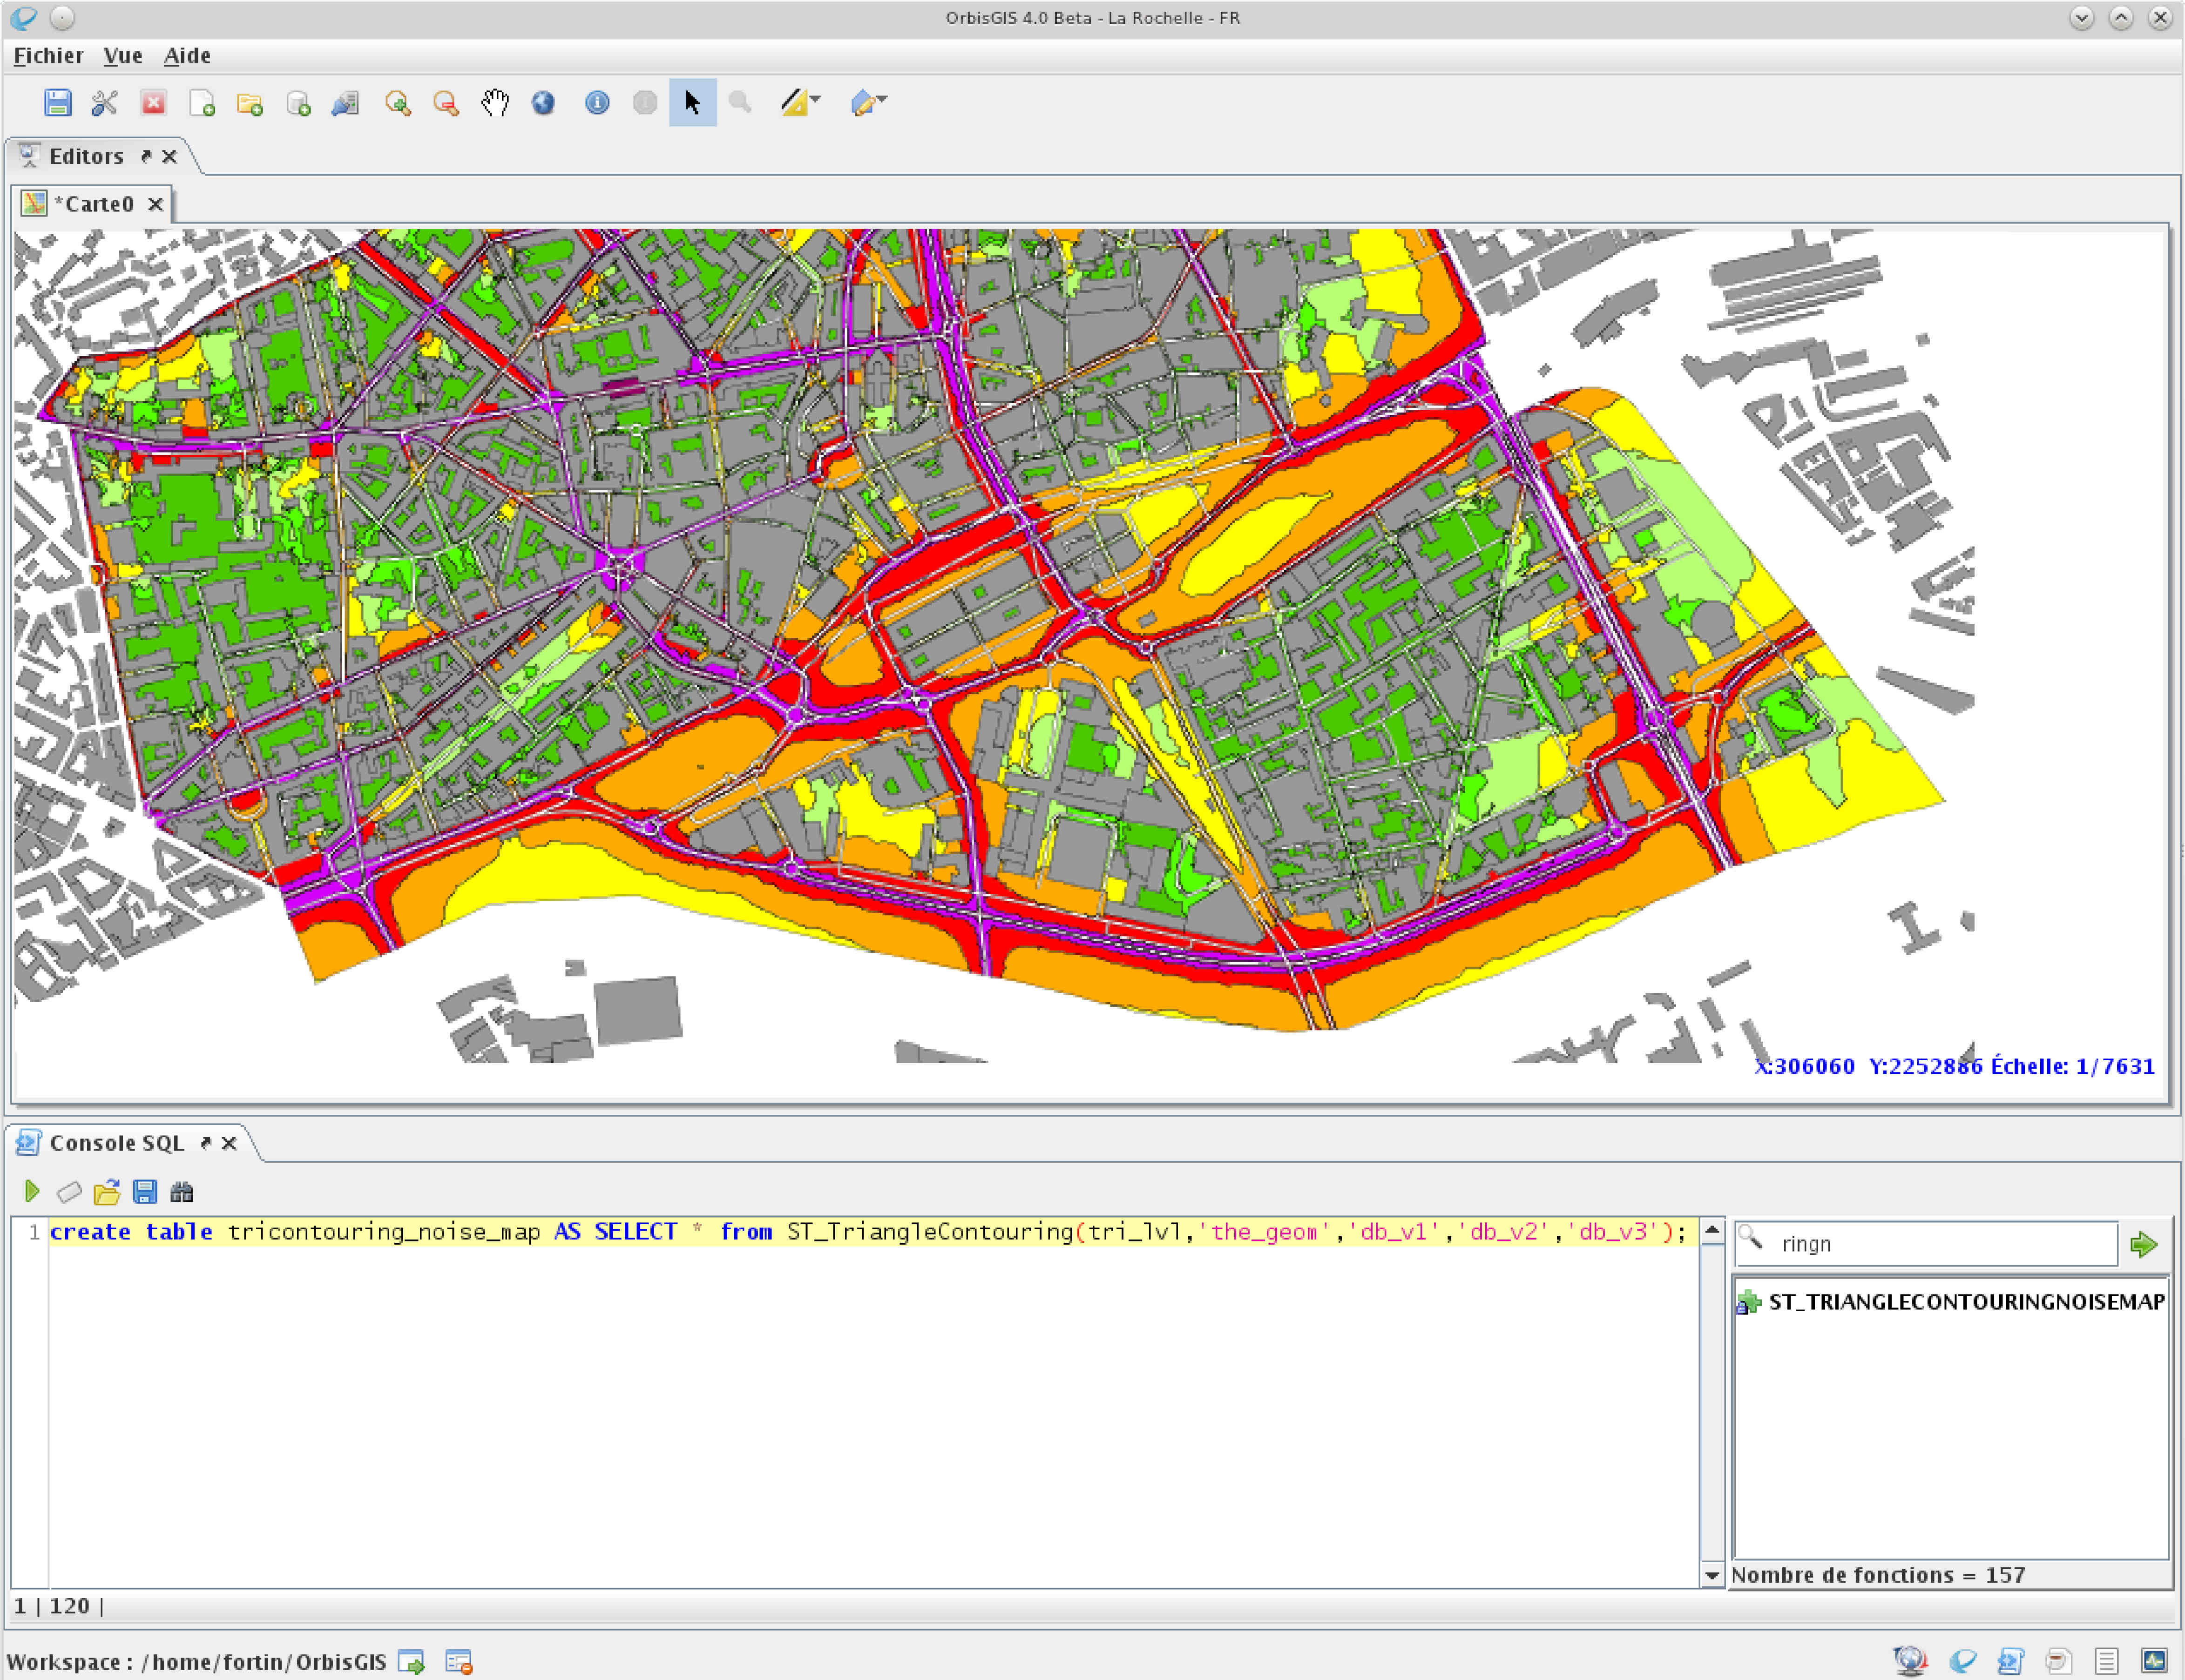Click the change workspace icon with green arrow
The height and width of the screenshot is (1680, 2185).
(411, 1662)
